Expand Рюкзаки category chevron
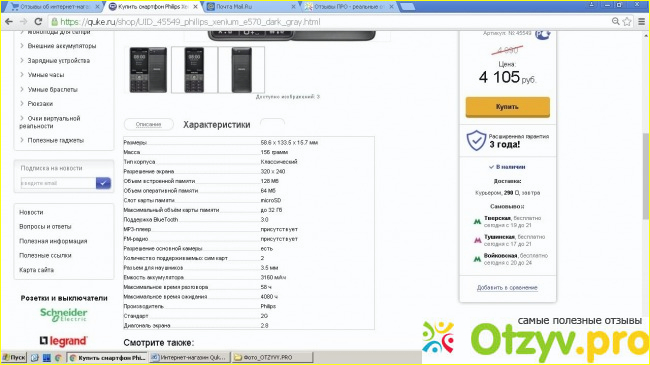Screen dimensions: 650x365 22,103
